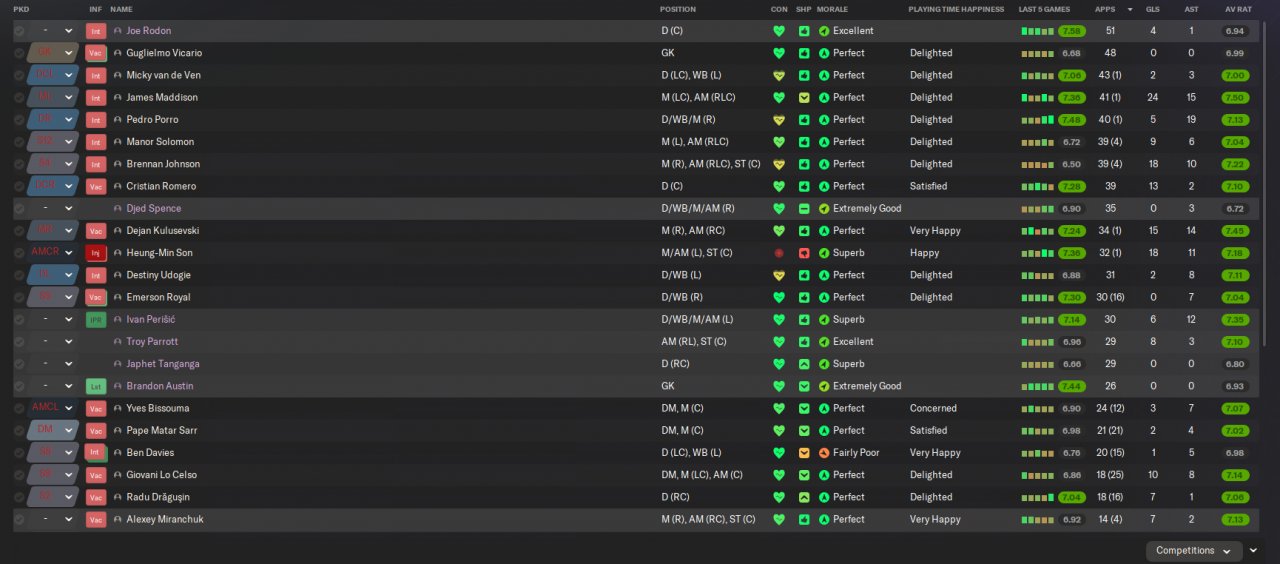
Task: Sort by POSITION column header
Action: pyautogui.click(x=678, y=9)
